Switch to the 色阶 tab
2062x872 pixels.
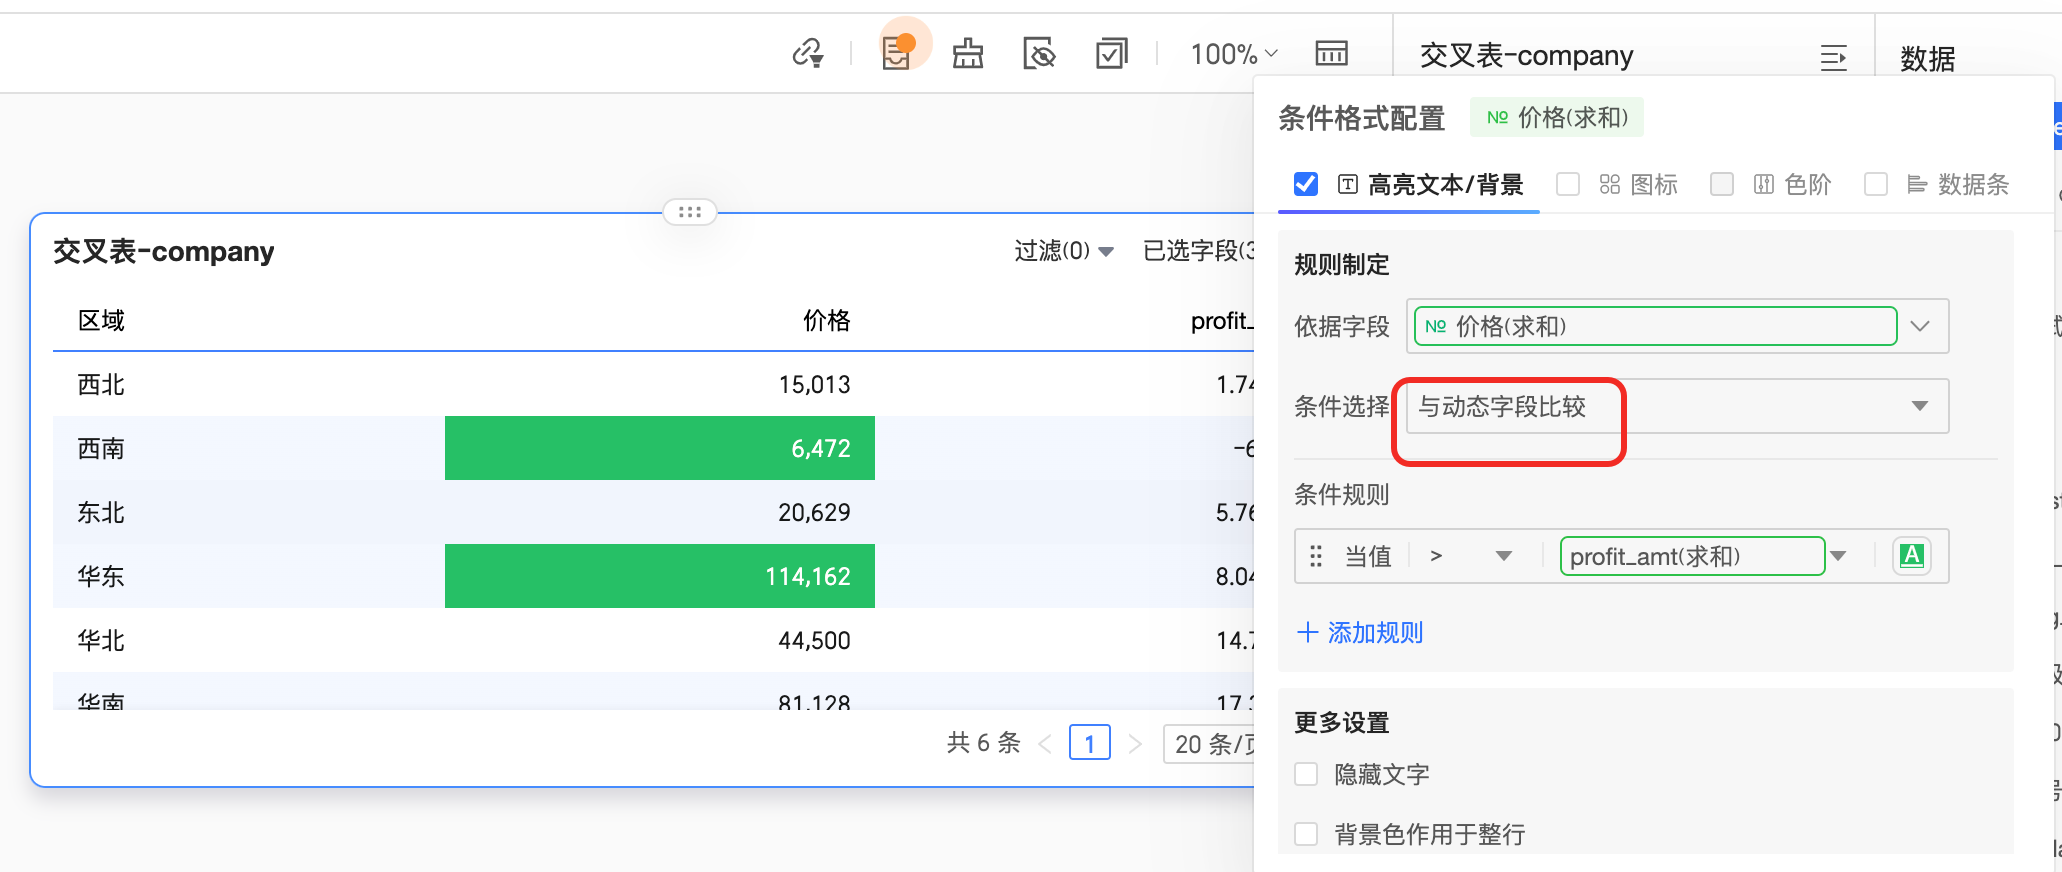pos(1806,184)
